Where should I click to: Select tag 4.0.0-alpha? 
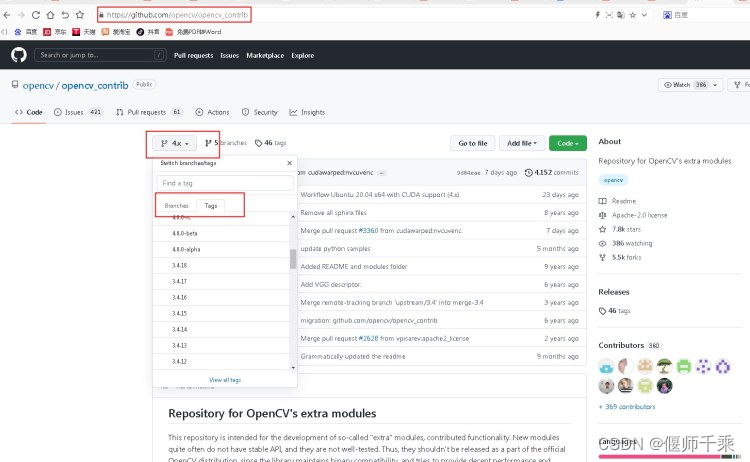221,250
